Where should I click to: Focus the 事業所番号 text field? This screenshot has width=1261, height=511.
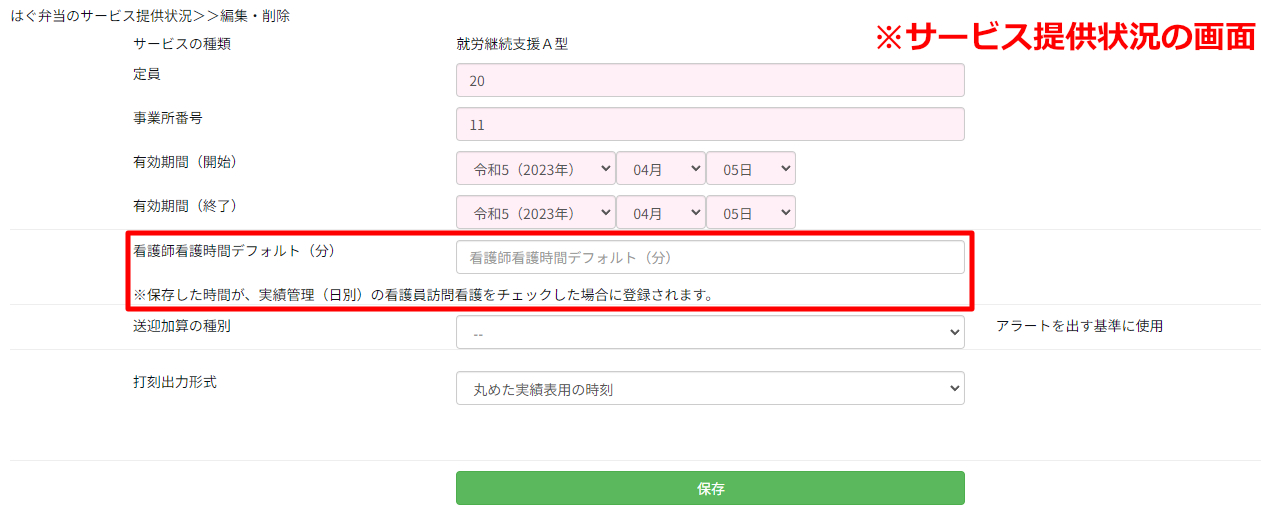(710, 124)
